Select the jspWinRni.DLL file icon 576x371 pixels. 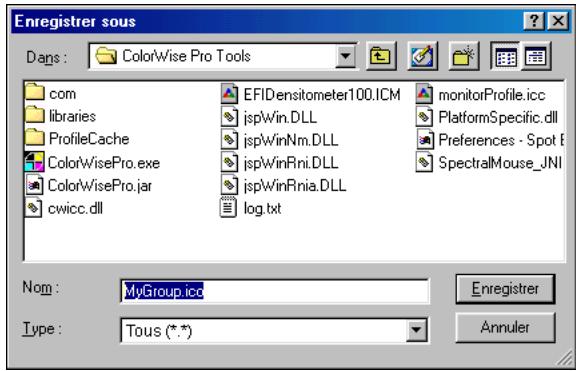click(x=229, y=162)
